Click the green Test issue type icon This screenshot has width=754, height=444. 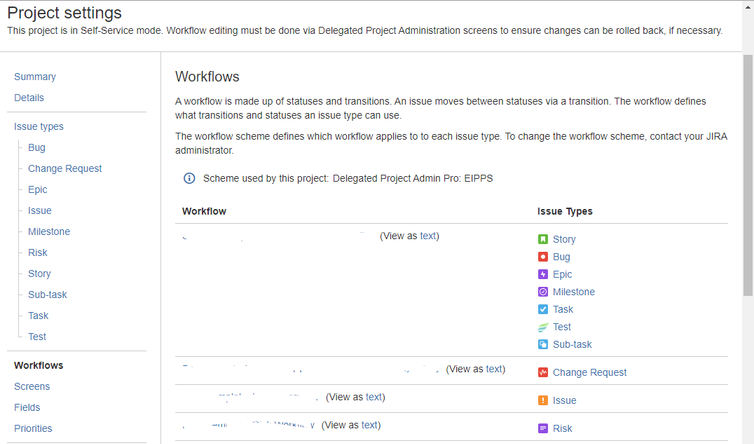point(543,327)
